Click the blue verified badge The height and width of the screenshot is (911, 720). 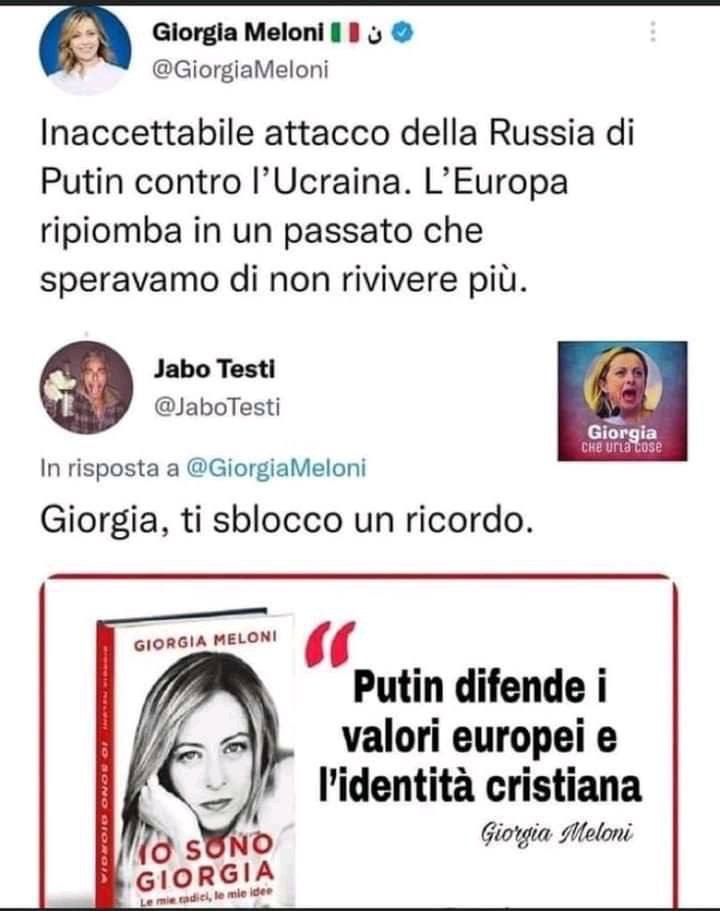(402, 33)
